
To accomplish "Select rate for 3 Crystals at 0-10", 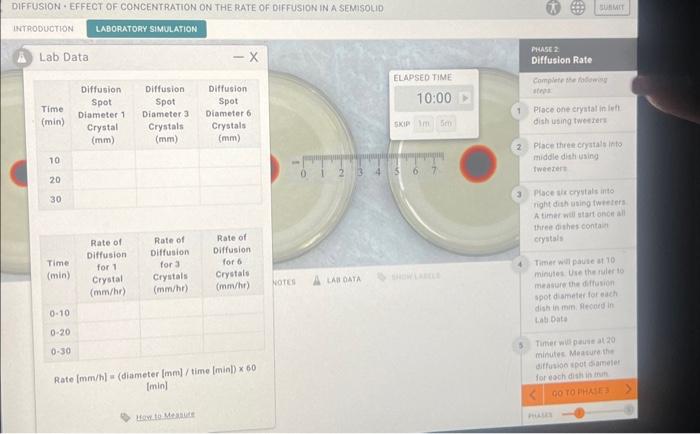I will click(x=171, y=309).
